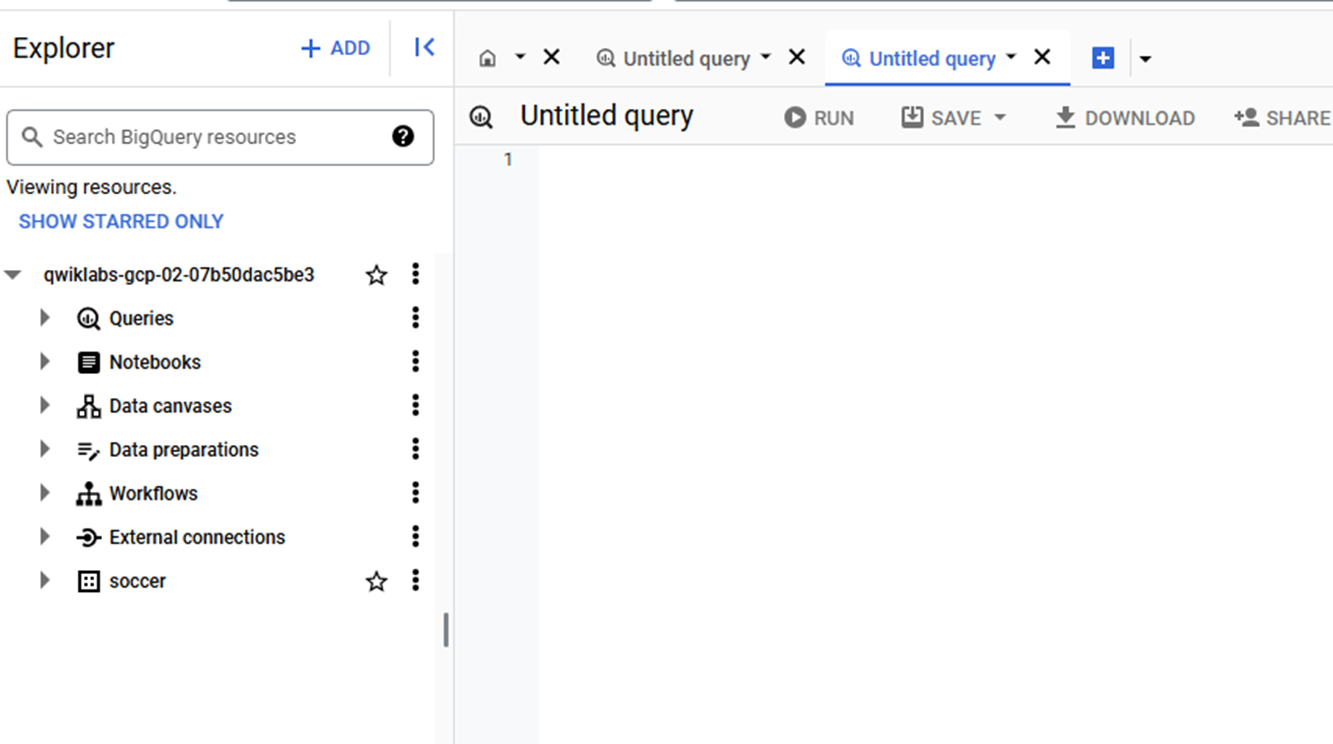Create a new query with blue plus button
This screenshot has height=744, width=1333.
pyautogui.click(x=1103, y=58)
